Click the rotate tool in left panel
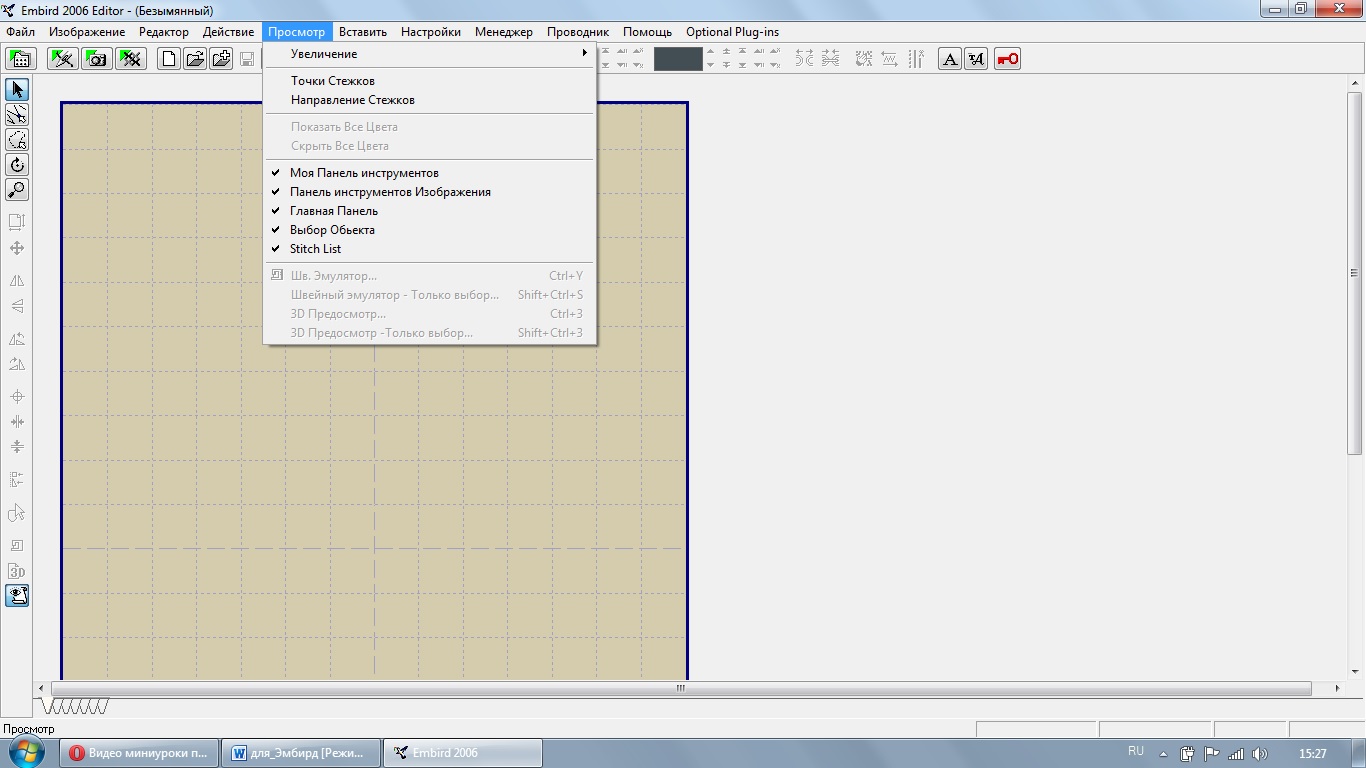Screen dimensions: 1366x768 pos(17,165)
